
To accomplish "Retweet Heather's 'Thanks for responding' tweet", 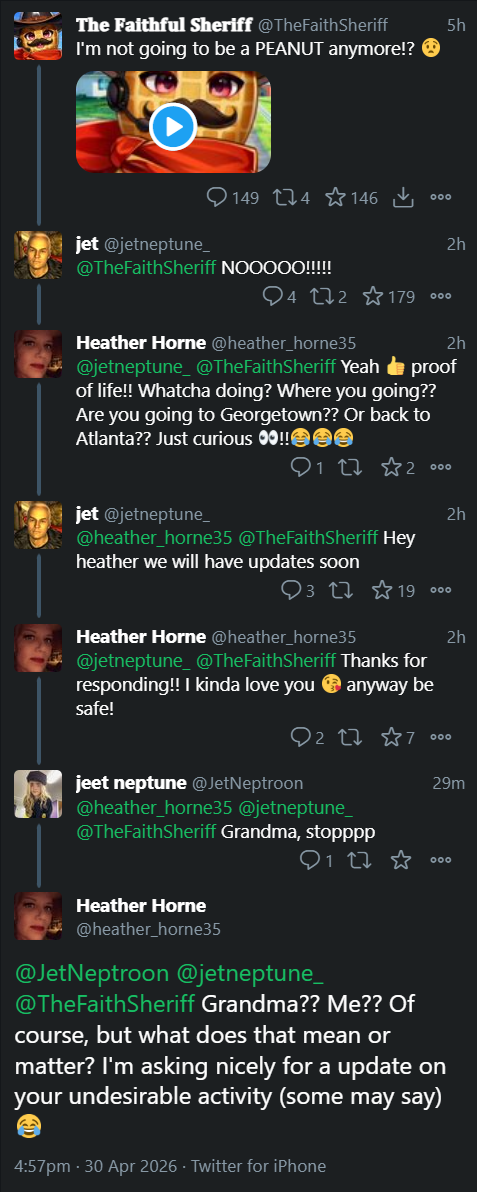I will pos(350,737).
